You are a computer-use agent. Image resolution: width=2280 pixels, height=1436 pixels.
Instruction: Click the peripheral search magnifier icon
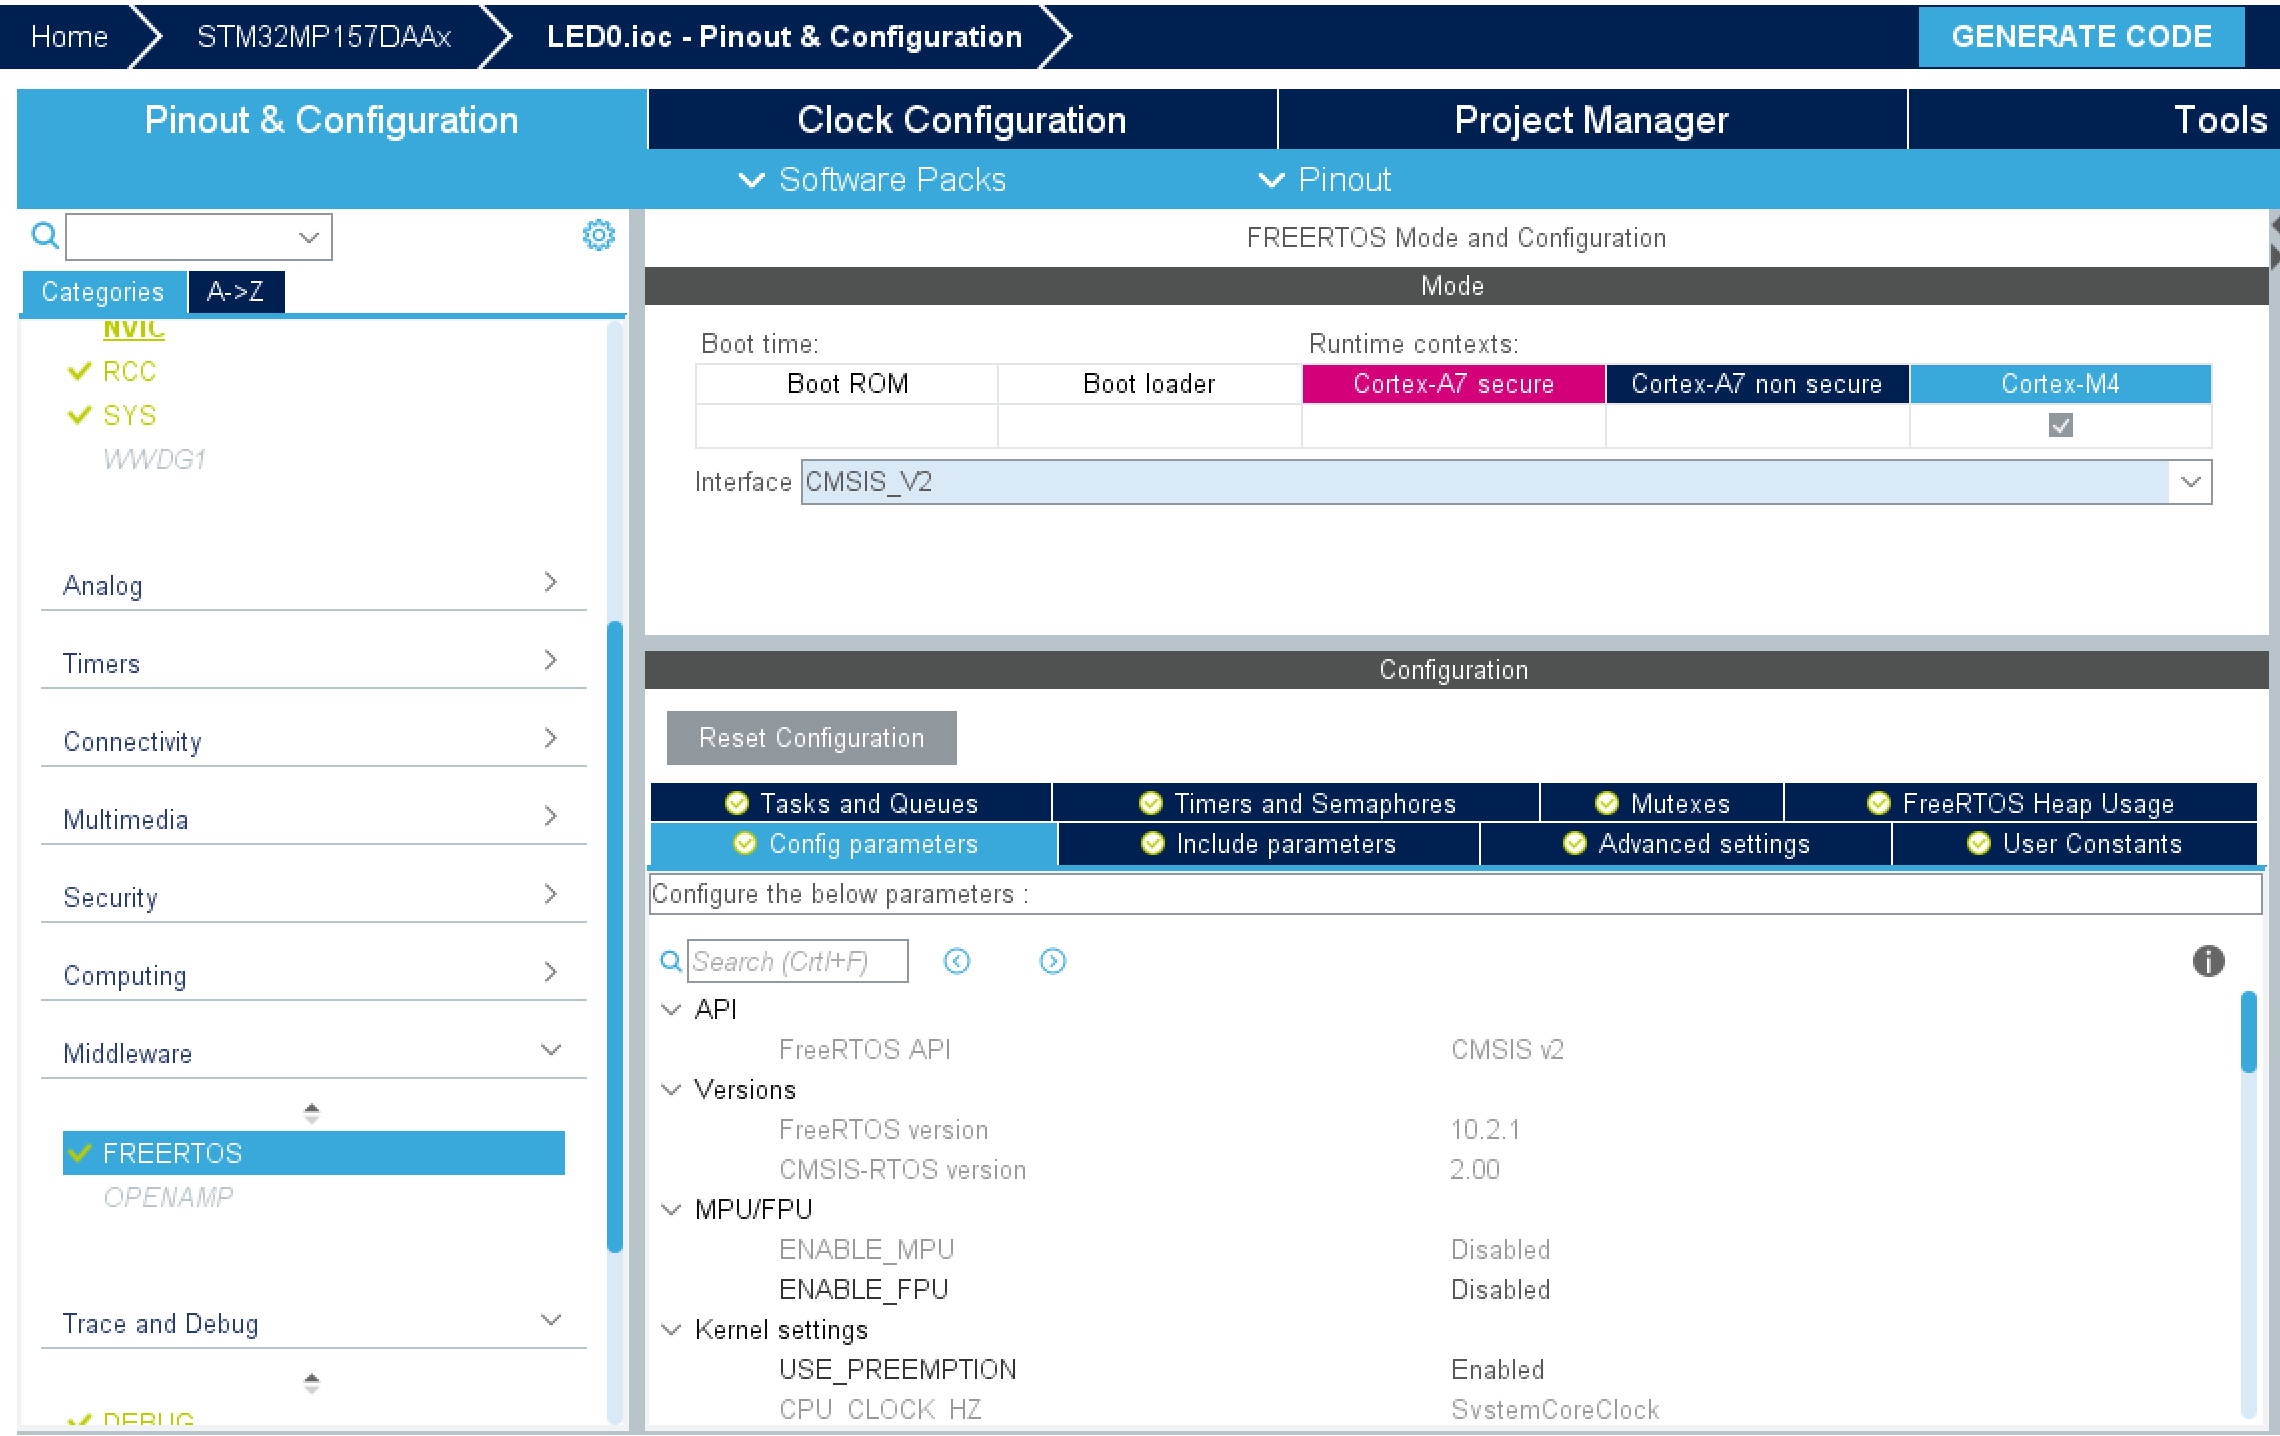(45, 236)
